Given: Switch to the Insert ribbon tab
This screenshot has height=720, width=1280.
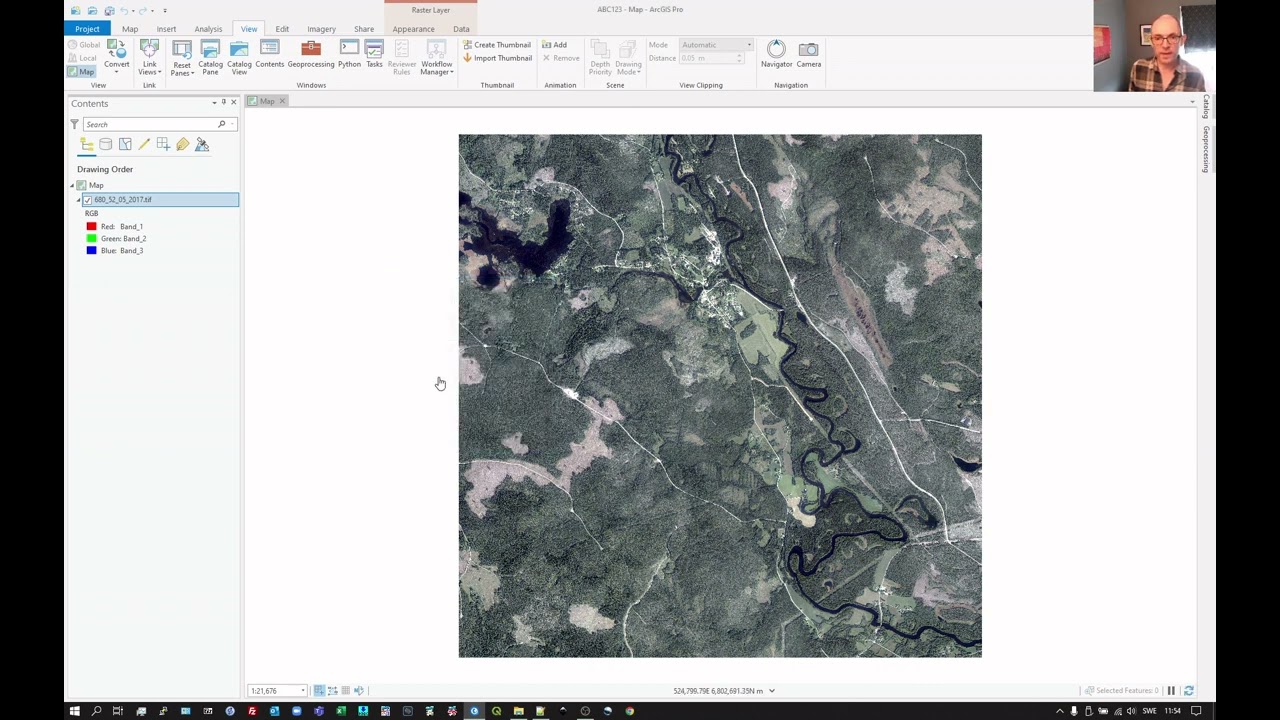Looking at the screenshot, I should 166,29.
